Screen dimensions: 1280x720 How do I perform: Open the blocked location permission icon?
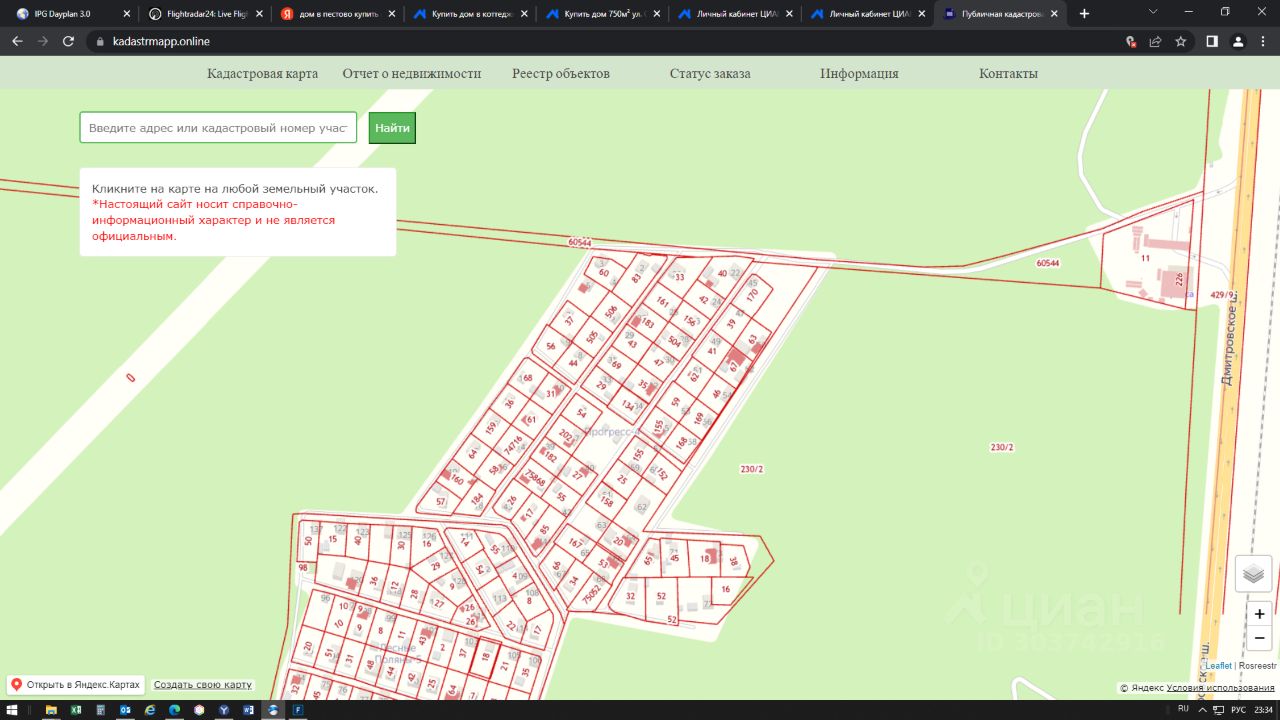[1130, 42]
